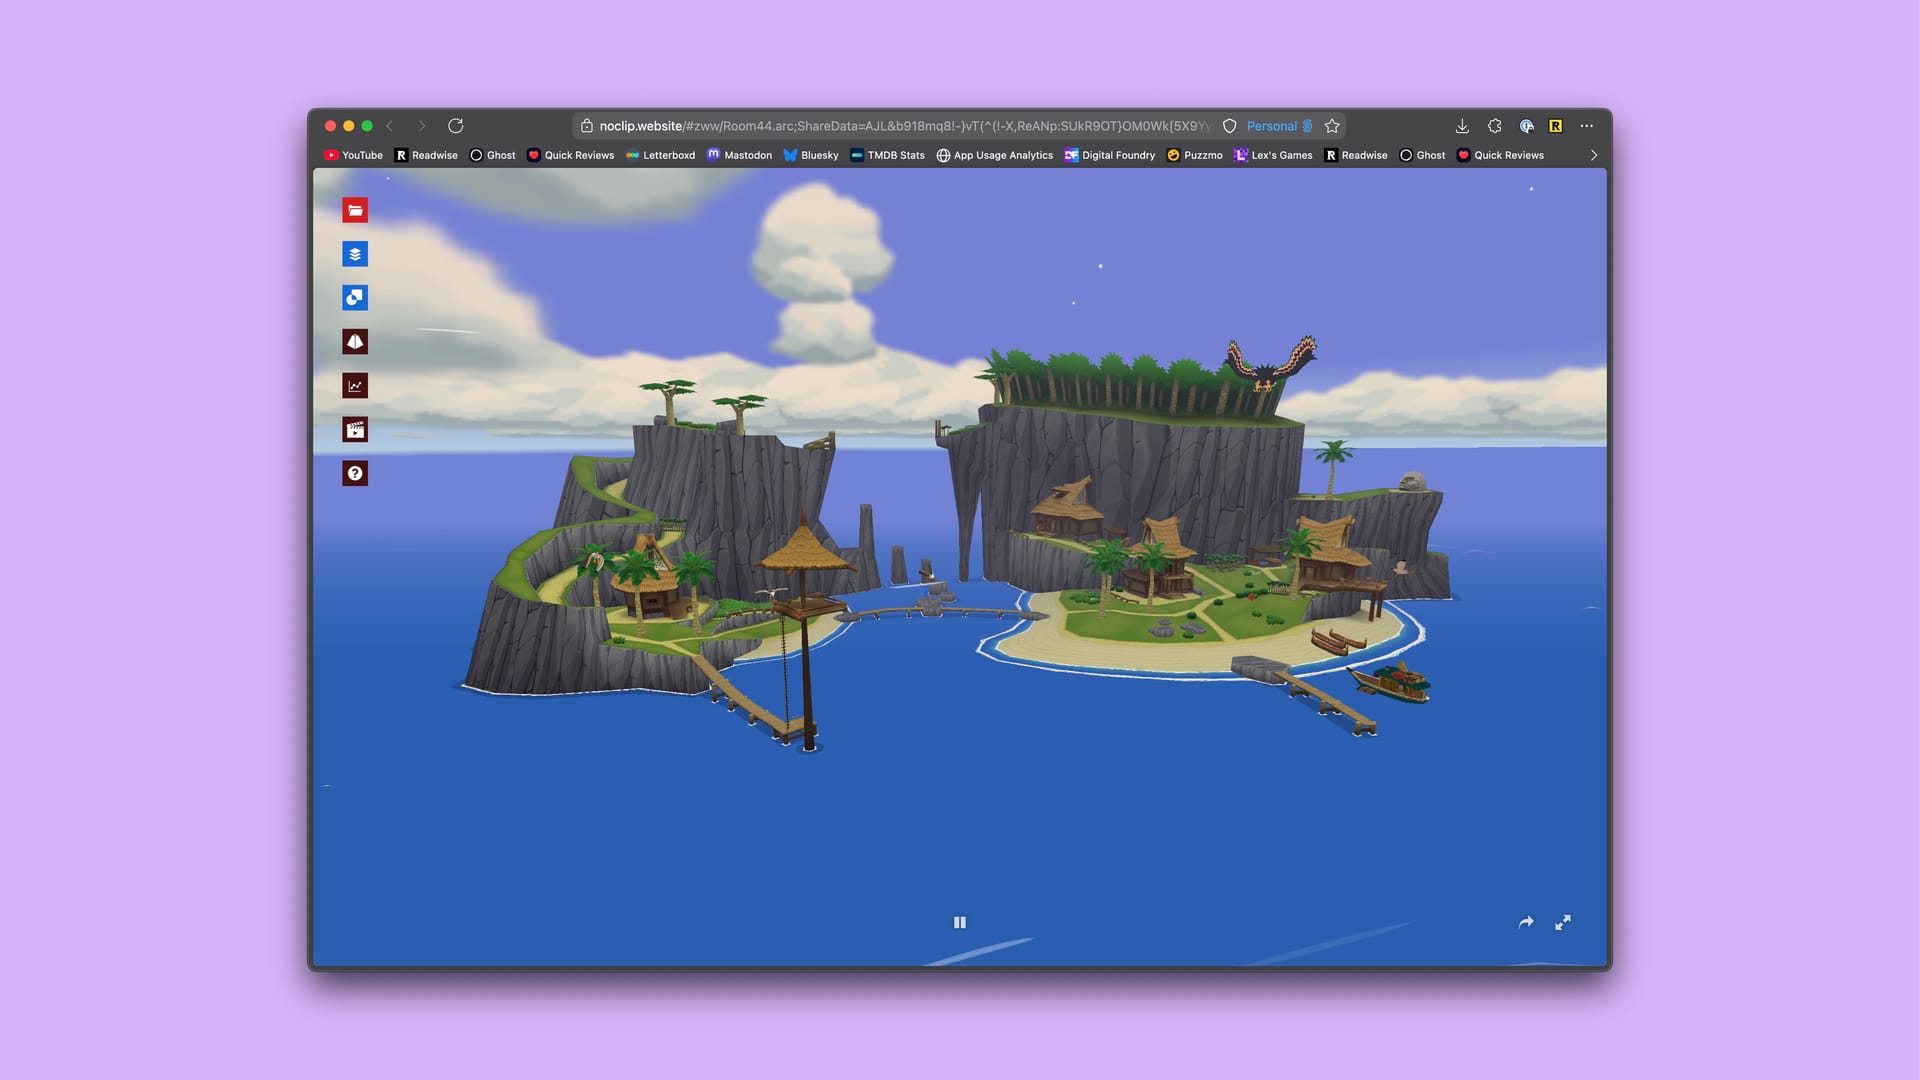Reload the current page

pyautogui.click(x=456, y=126)
